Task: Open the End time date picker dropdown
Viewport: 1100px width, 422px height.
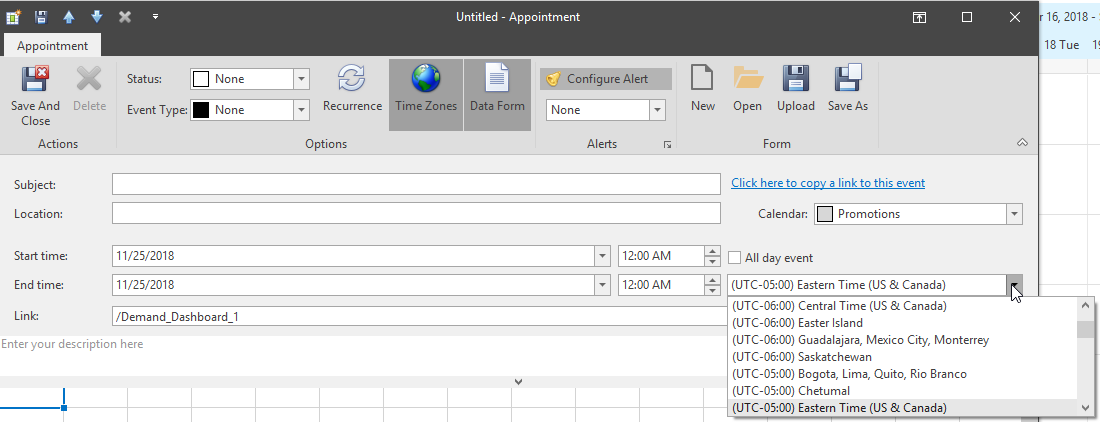Action: pyautogui.click(x=603, y=285)
